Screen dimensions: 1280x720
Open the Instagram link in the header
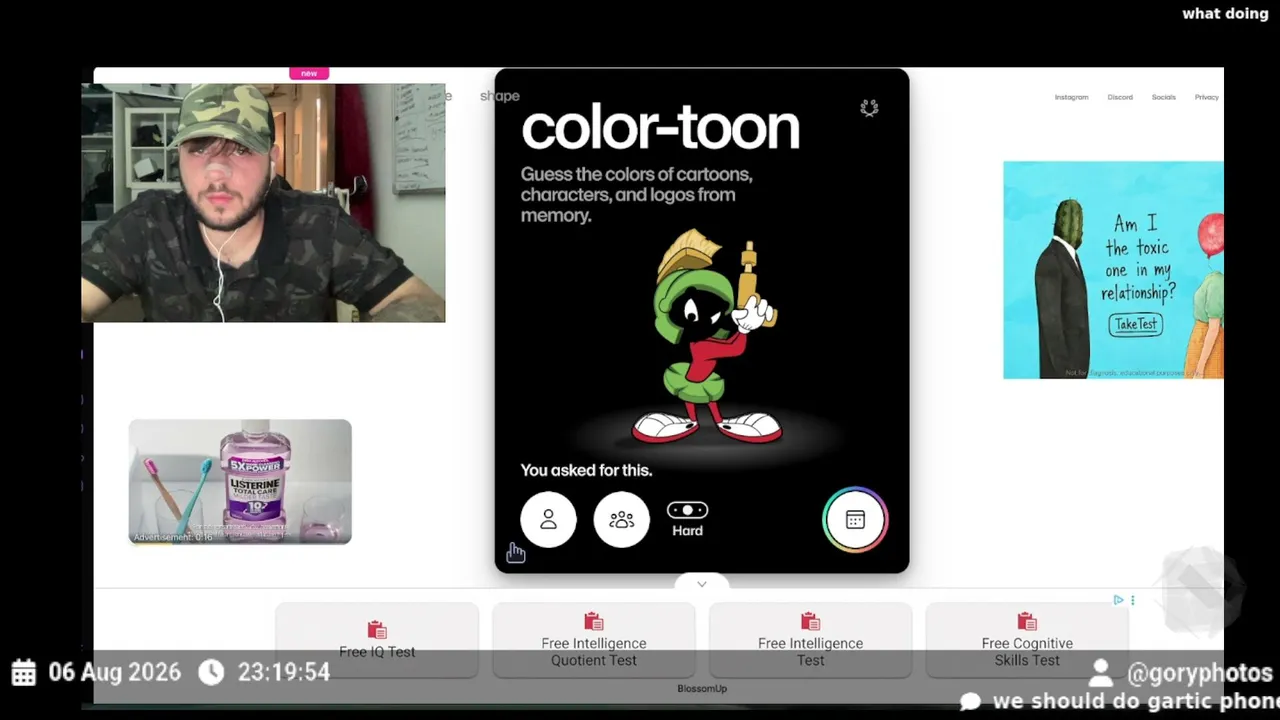pos(1071,97)
